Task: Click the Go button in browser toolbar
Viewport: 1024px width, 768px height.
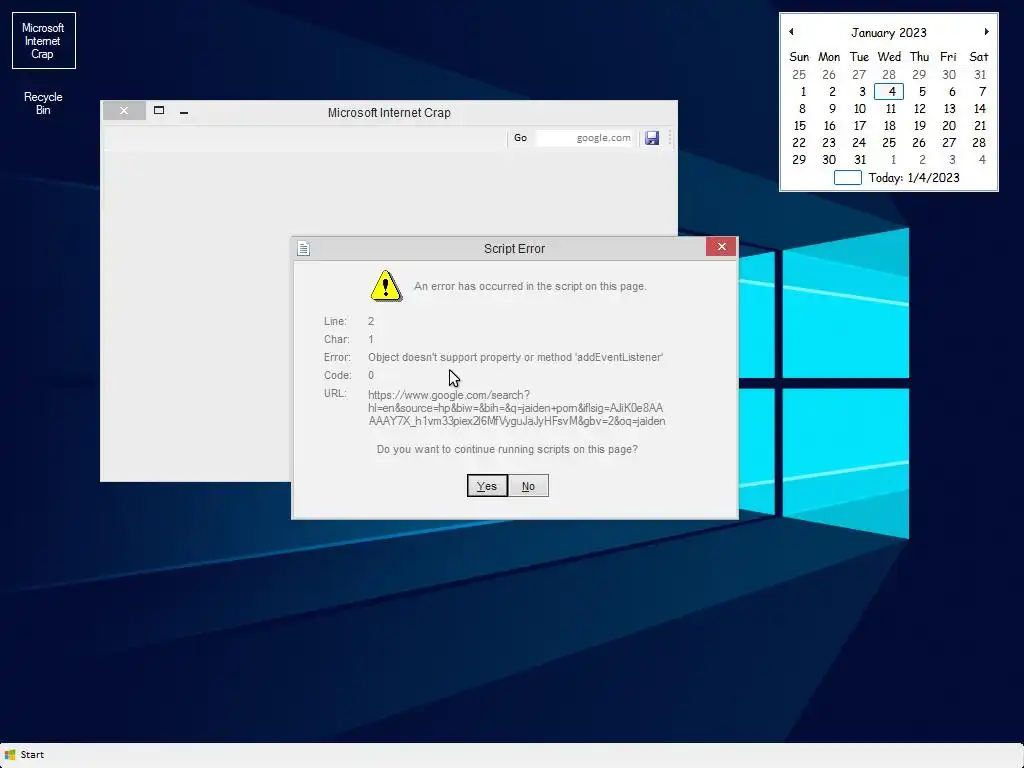Action: [520, 138]
